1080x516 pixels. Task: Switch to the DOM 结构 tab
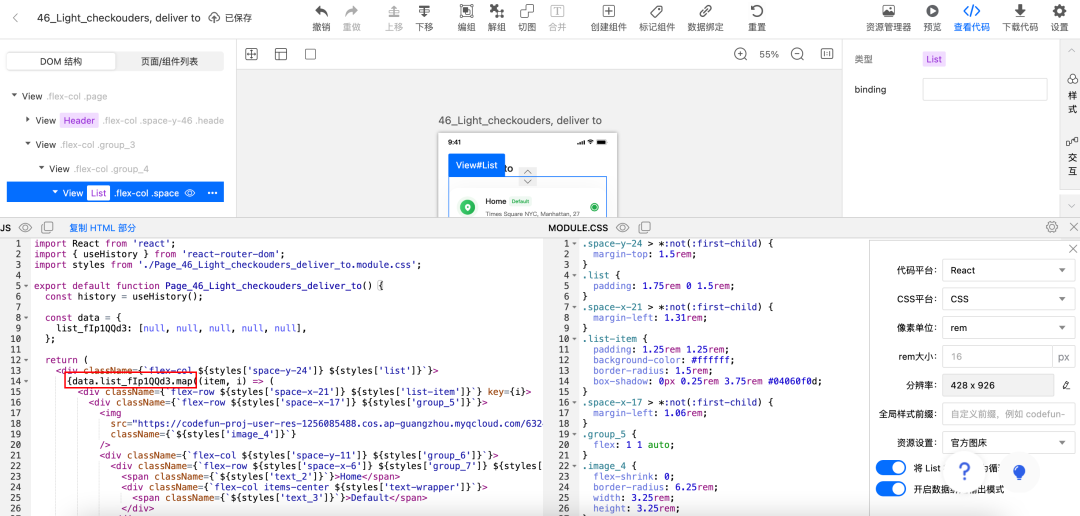pos(61,61)
